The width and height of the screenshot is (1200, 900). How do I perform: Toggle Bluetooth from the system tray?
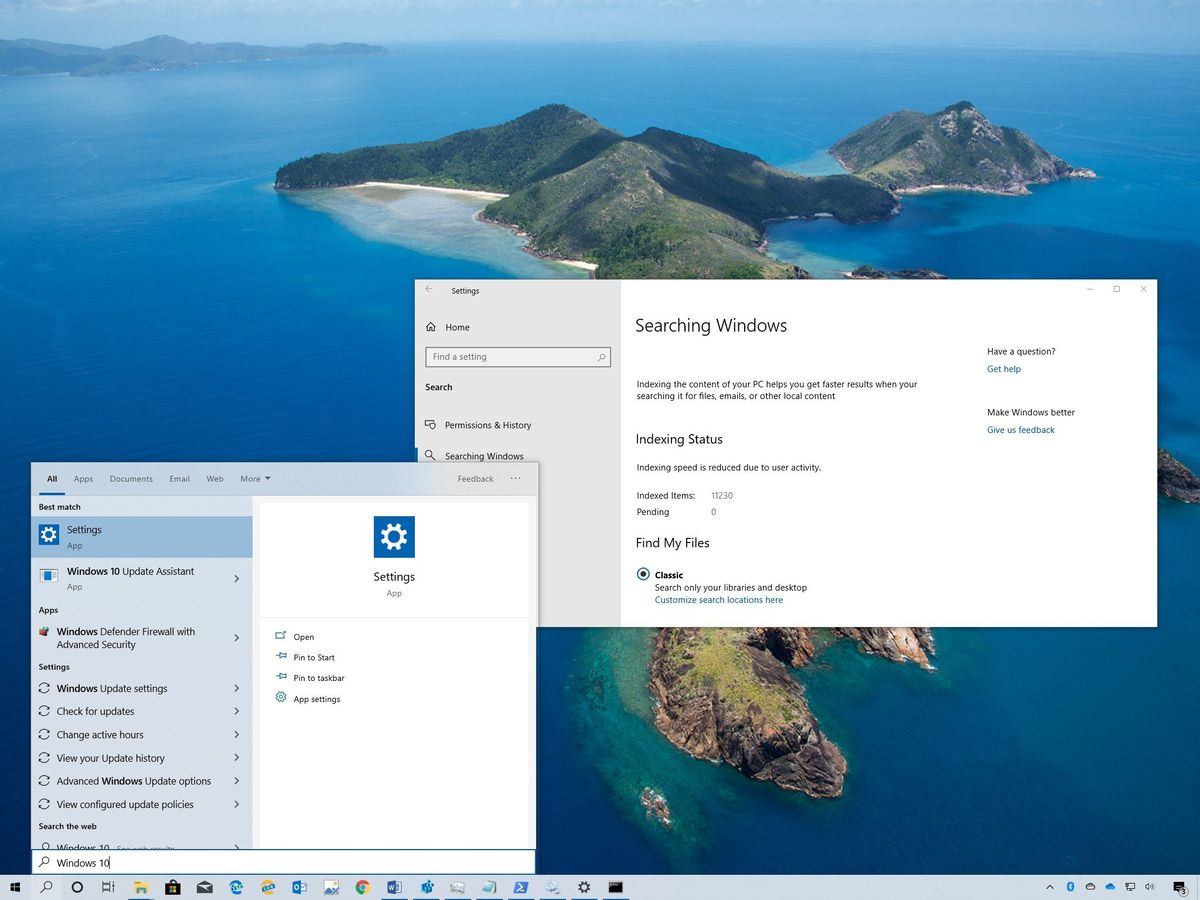click(x=1070, y=887)
